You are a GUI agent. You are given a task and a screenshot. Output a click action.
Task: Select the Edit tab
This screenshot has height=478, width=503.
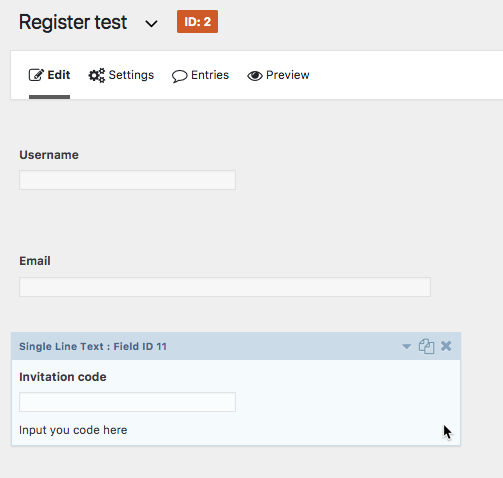(x=49, y=75)
